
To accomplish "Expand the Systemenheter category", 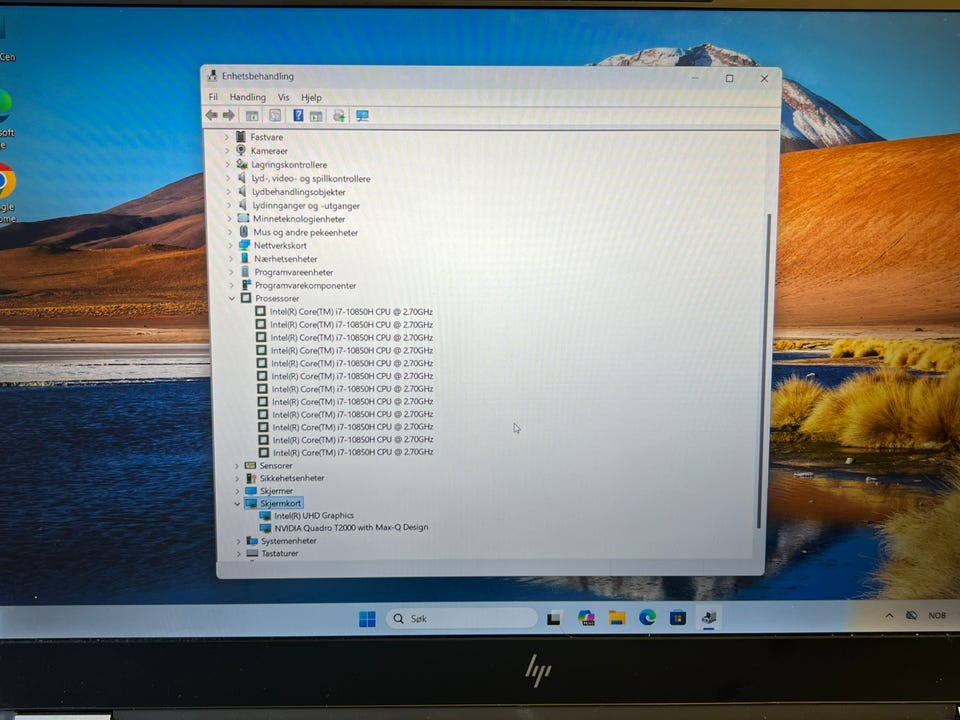I will tap(238, 541).
